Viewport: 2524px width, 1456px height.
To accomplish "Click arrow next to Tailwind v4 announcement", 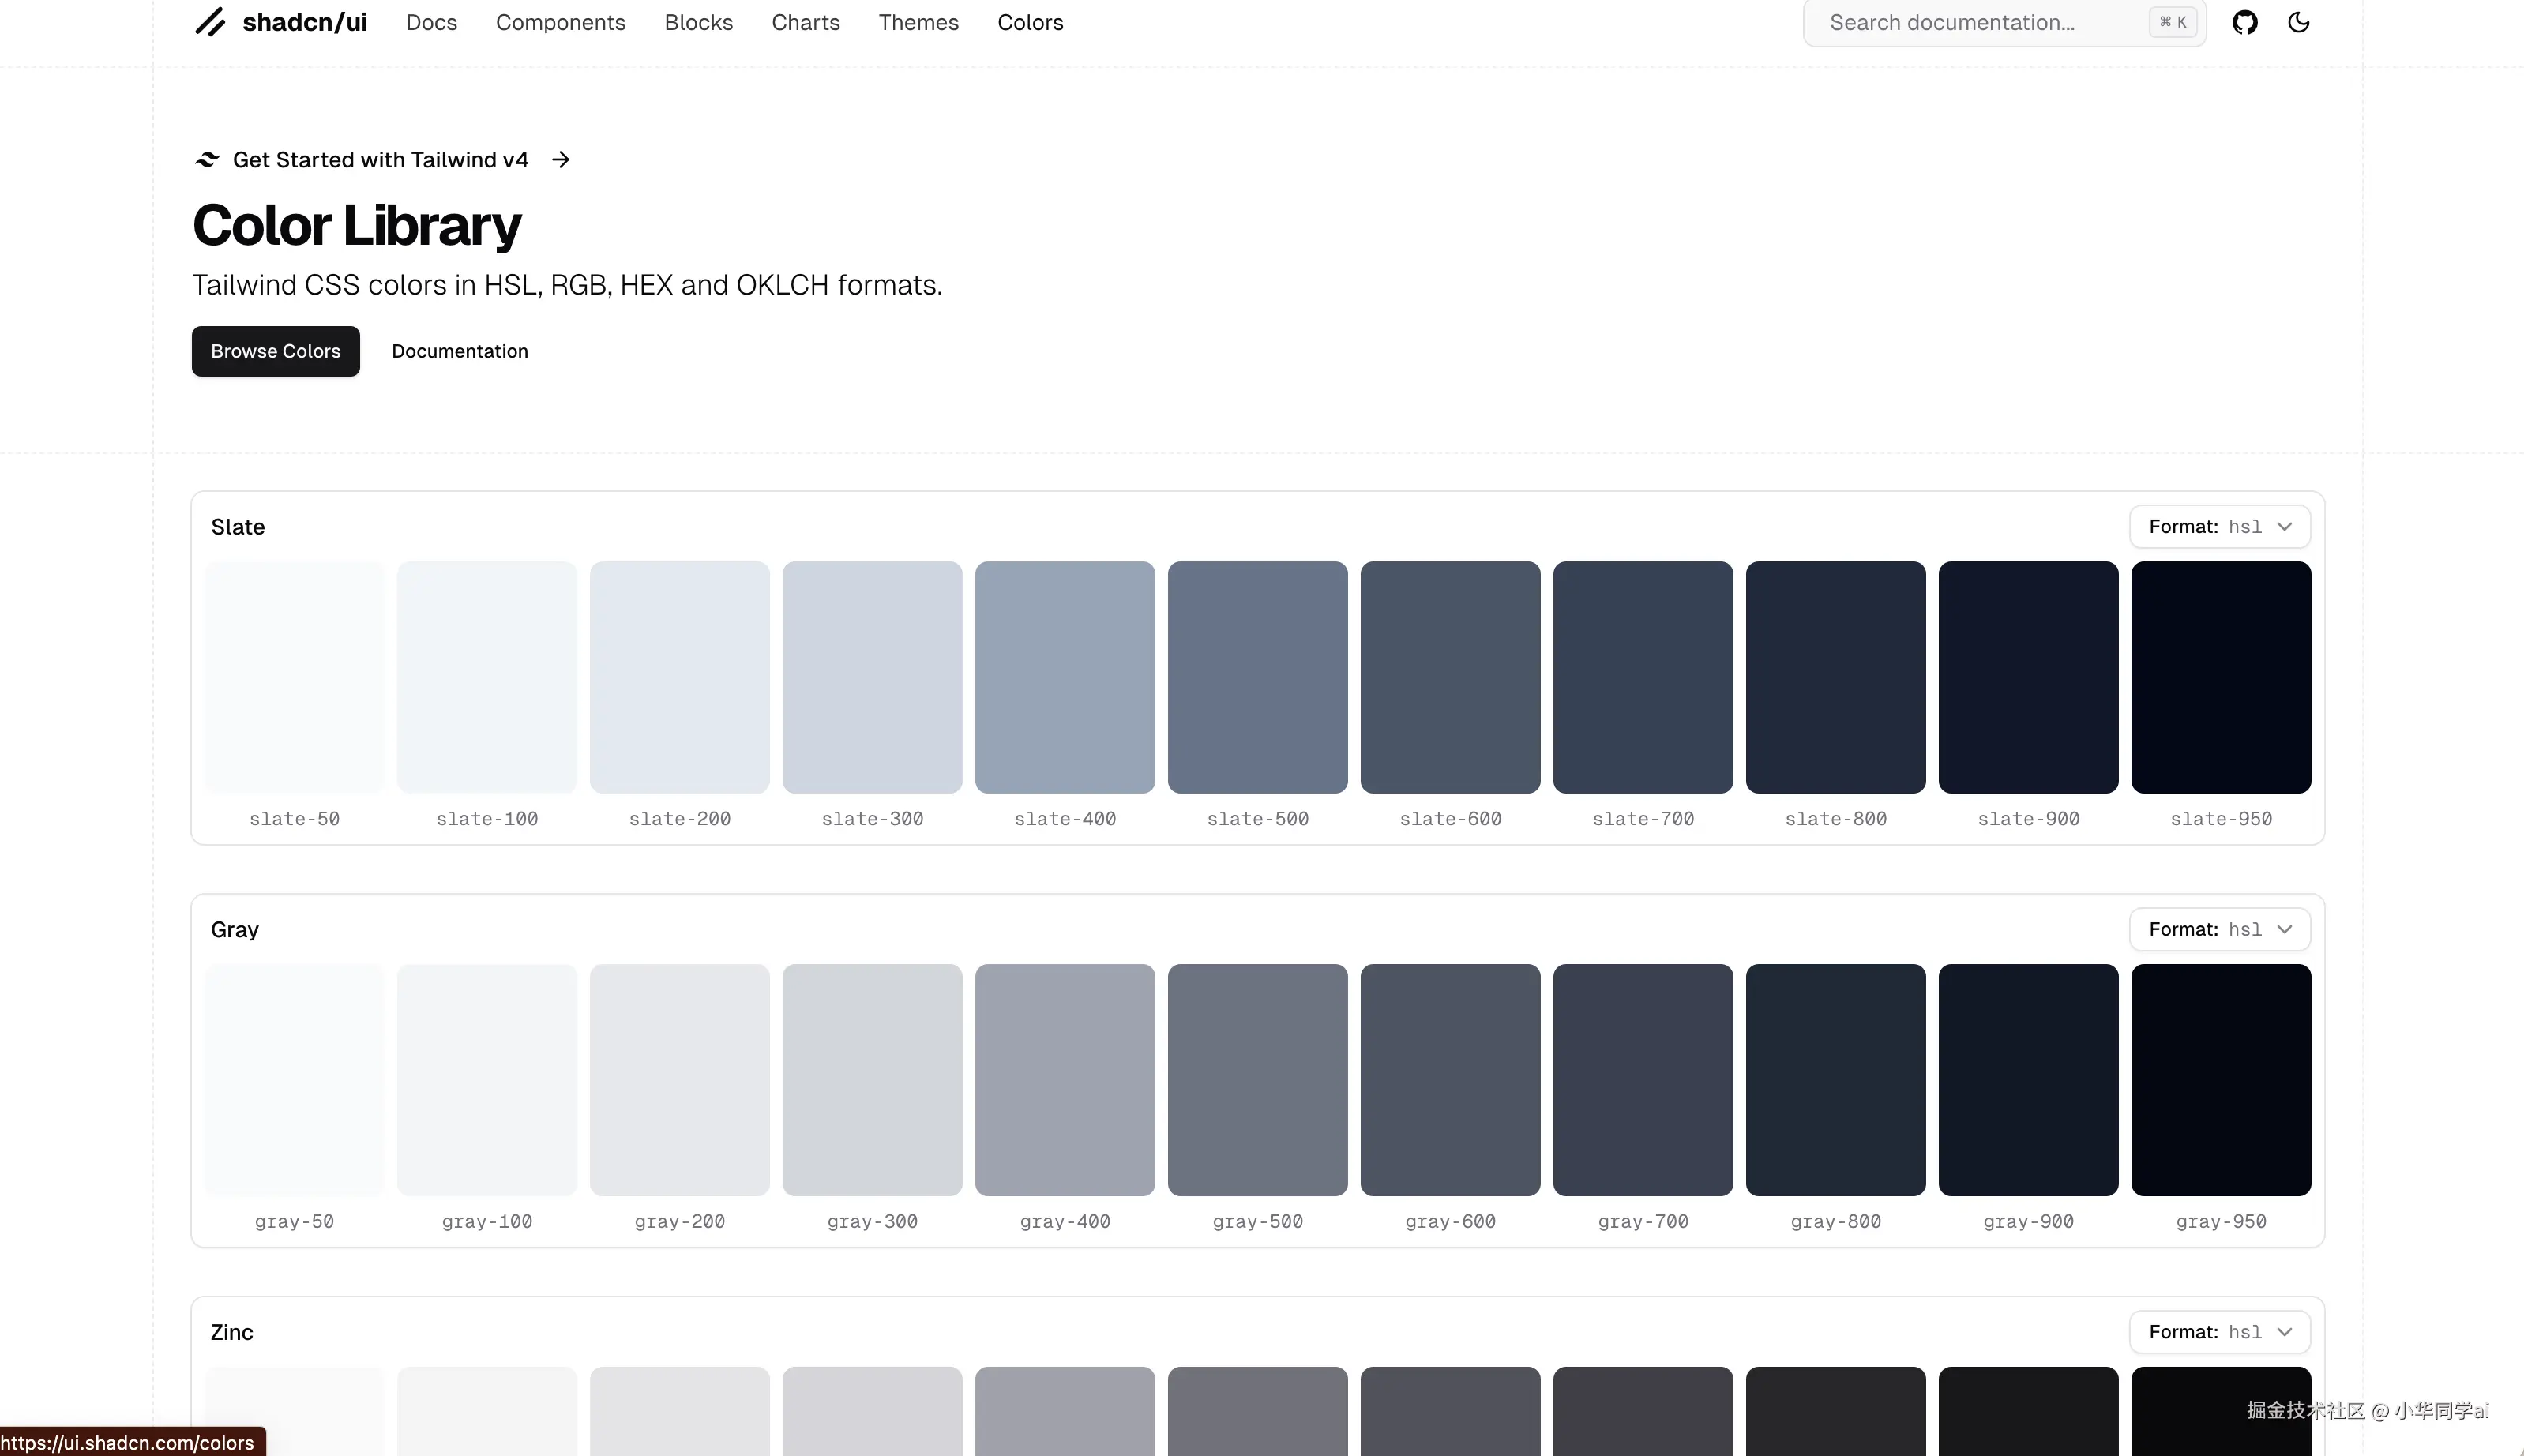I will pyautogui.click(x=561, y=160).
